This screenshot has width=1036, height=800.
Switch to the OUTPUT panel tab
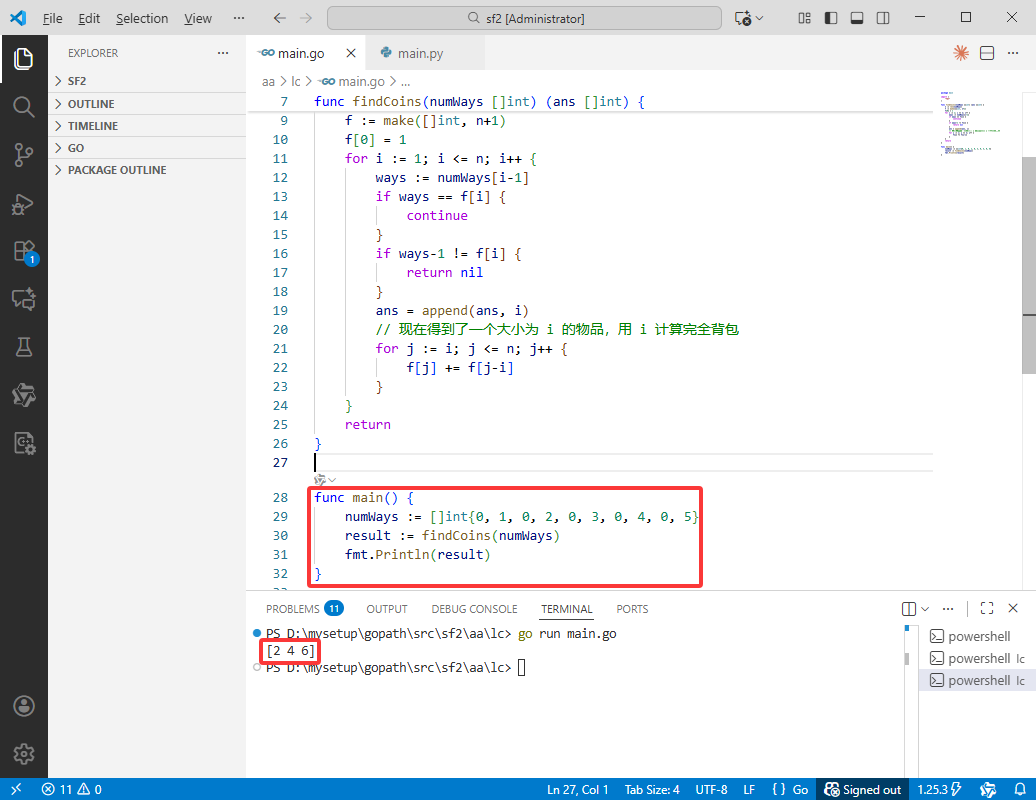tap(387, 608)
